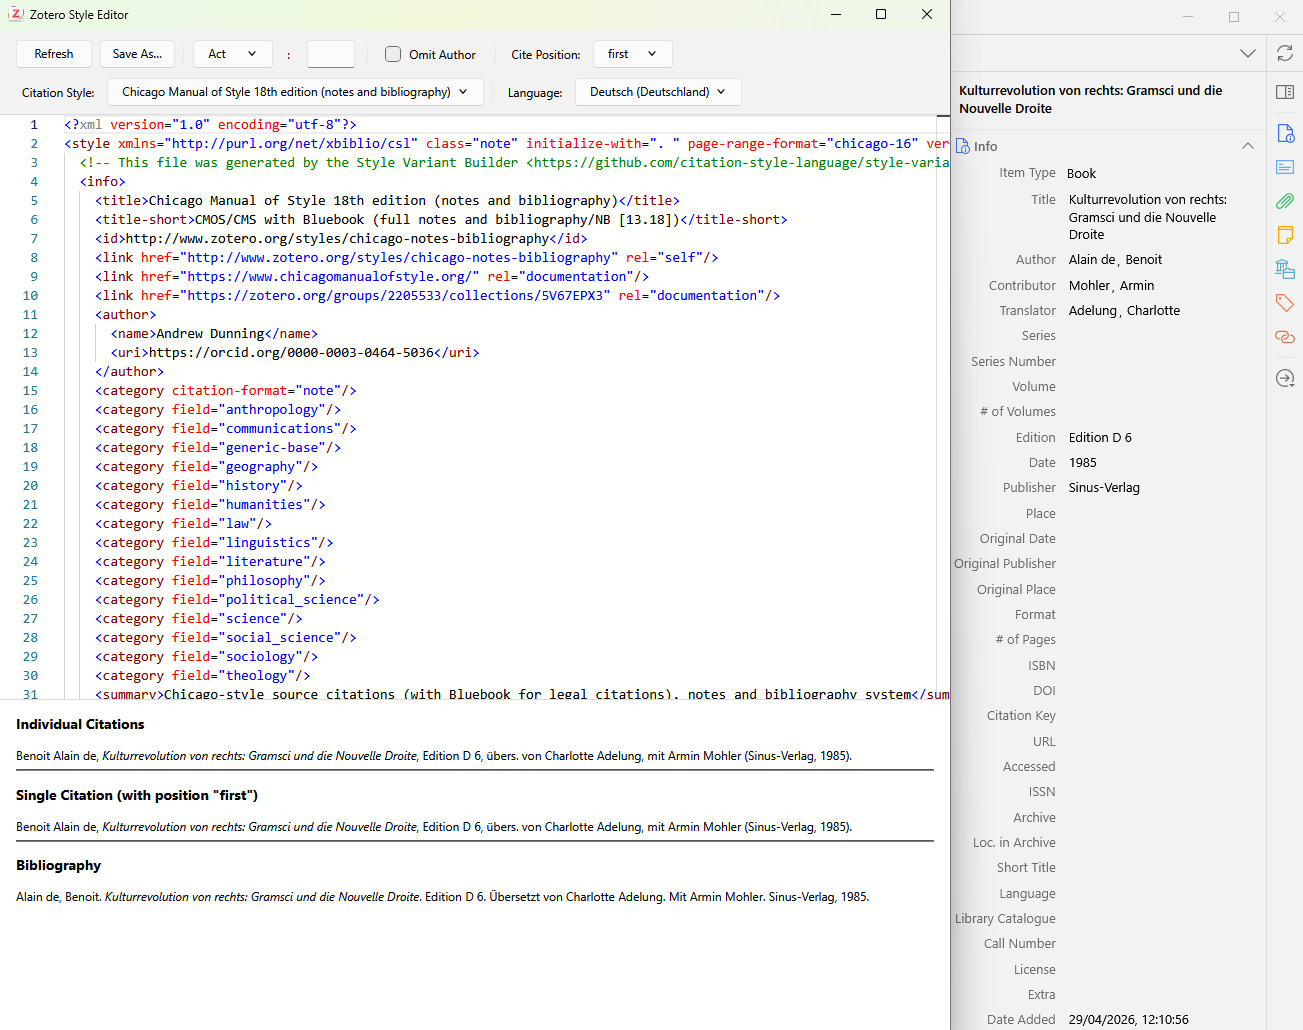The width and height of the screenshot is (1303, 1030).
Task: Click the locator value input field
Action: click(x=331, y=54)
